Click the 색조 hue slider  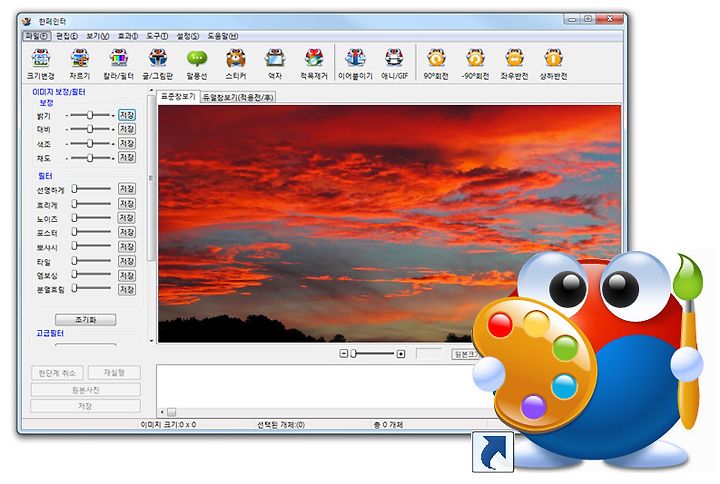90,143
